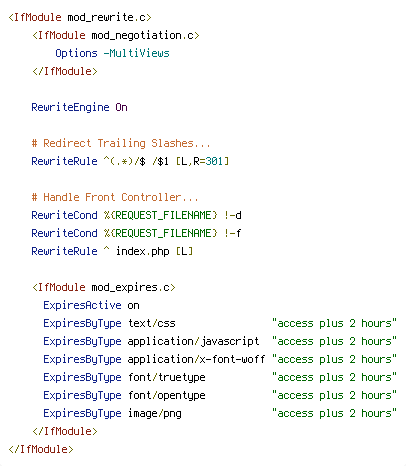Click index.php in the RewriteRule line
This screenshot has height=466, width=406.
[x=143, y=251]
